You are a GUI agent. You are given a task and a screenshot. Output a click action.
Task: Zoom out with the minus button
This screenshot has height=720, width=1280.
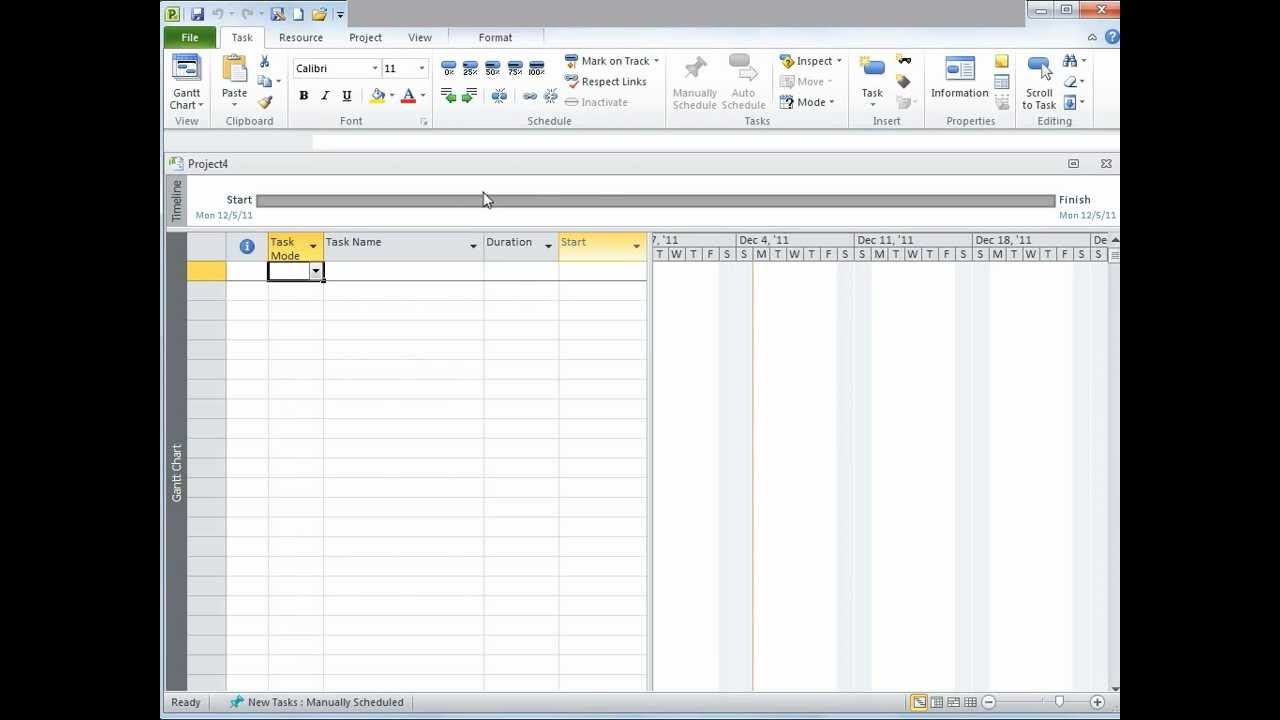tap(989, 702)
